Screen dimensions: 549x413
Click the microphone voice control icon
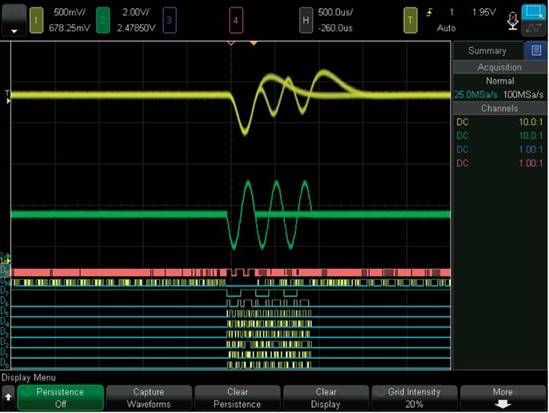click(513, 21)
